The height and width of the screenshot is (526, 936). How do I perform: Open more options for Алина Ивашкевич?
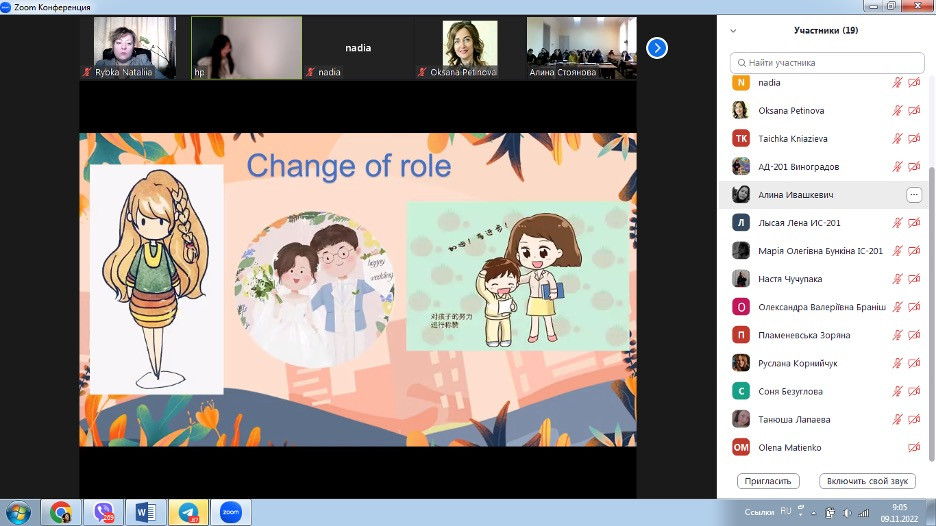913,195
